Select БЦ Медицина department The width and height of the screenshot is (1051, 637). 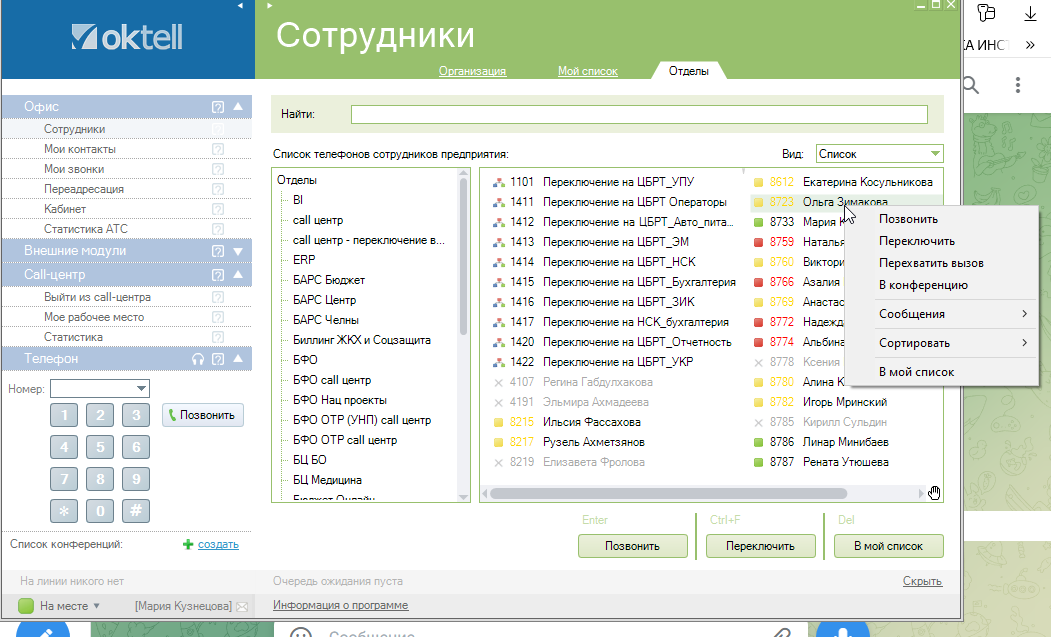pyautogui.click(x=327, y=479)
